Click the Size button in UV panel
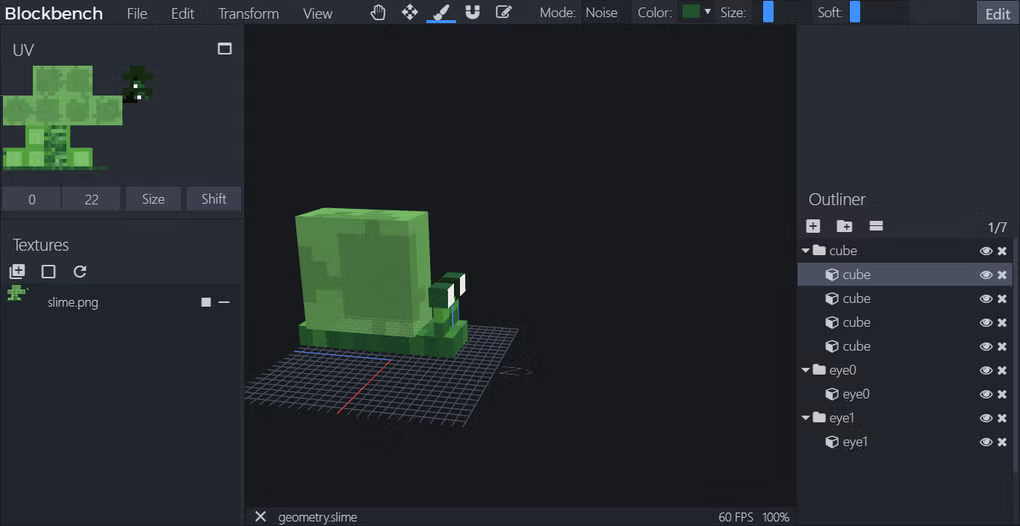The image size is (1020, 526). click(x=153, y=199)
